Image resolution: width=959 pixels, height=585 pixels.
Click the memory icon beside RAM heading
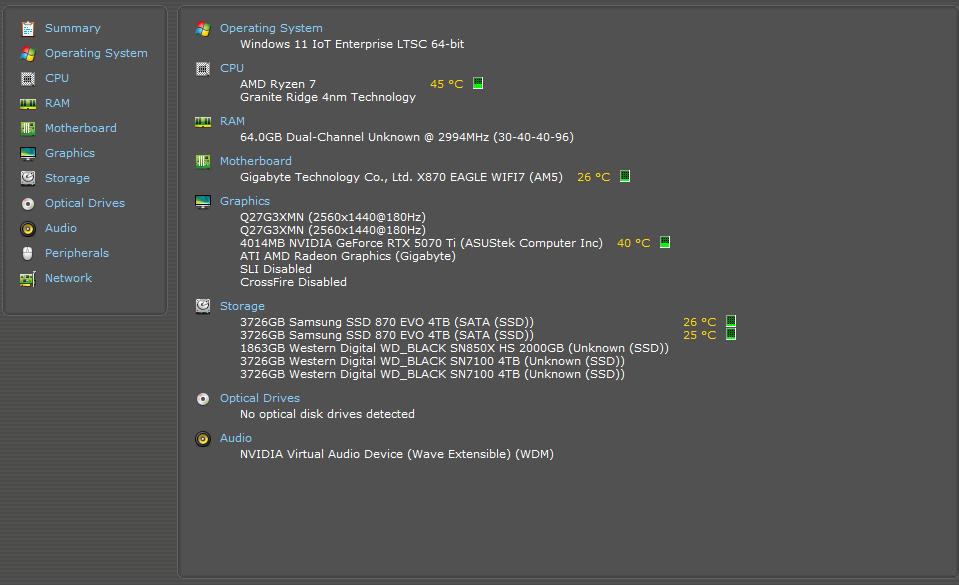click(x=203, y=122)
